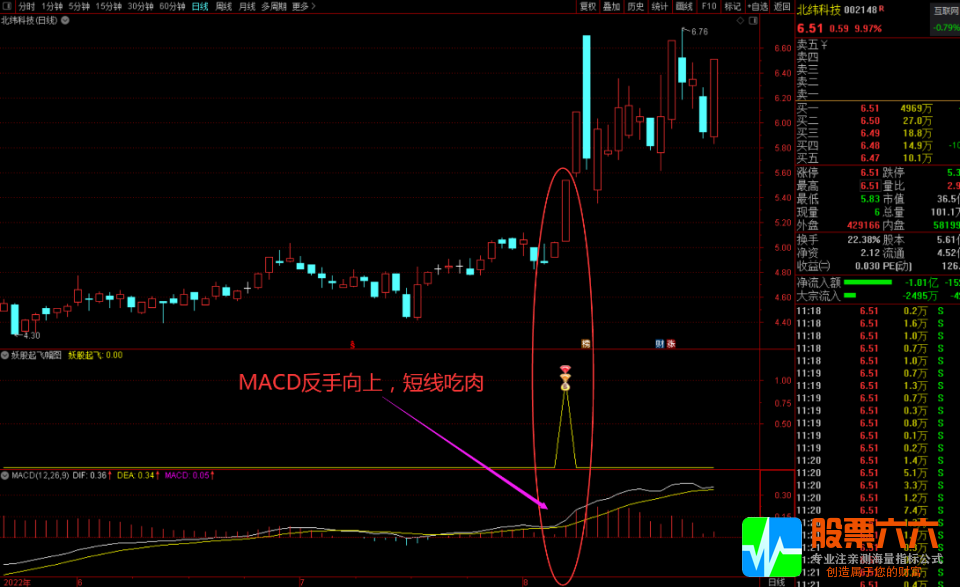960x587 pixels.
Task: Click the 互联网 sector label
Action: point(944,10)
